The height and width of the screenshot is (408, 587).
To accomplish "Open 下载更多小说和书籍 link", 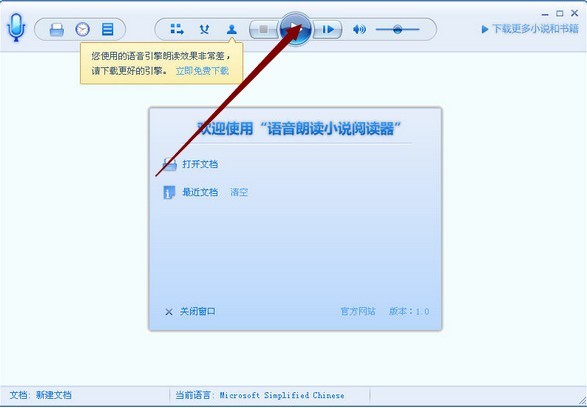I will coord(530,29).
